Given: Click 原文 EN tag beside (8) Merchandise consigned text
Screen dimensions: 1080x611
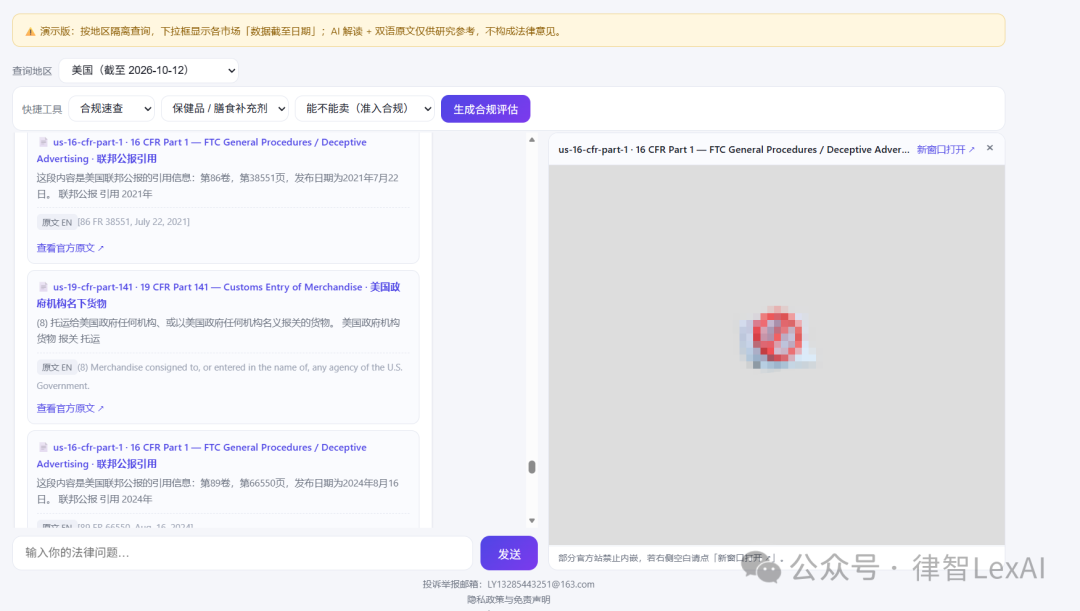Looking at the screenshot, I should [x=56, y=368].
